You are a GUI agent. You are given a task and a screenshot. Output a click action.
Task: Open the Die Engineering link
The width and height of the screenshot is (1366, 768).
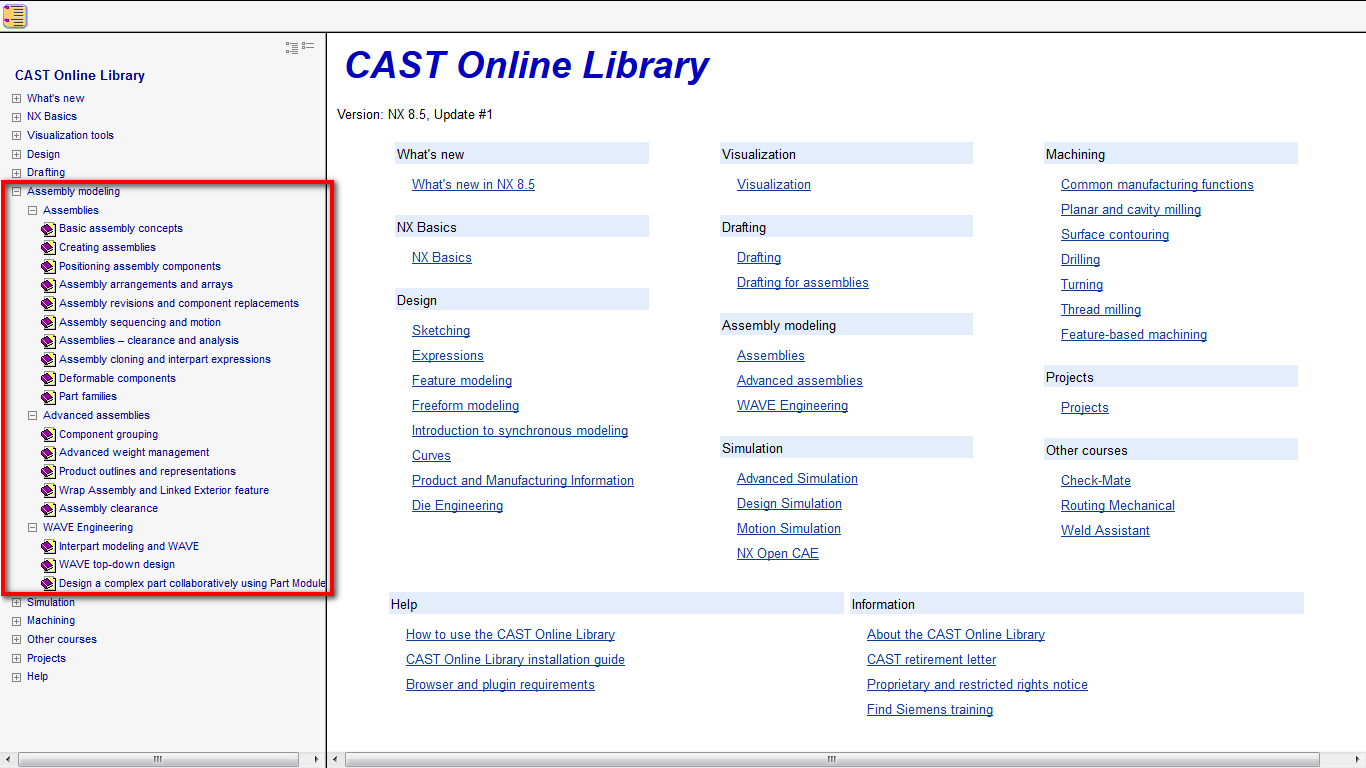pyautogui.click(x=457, y=506)
